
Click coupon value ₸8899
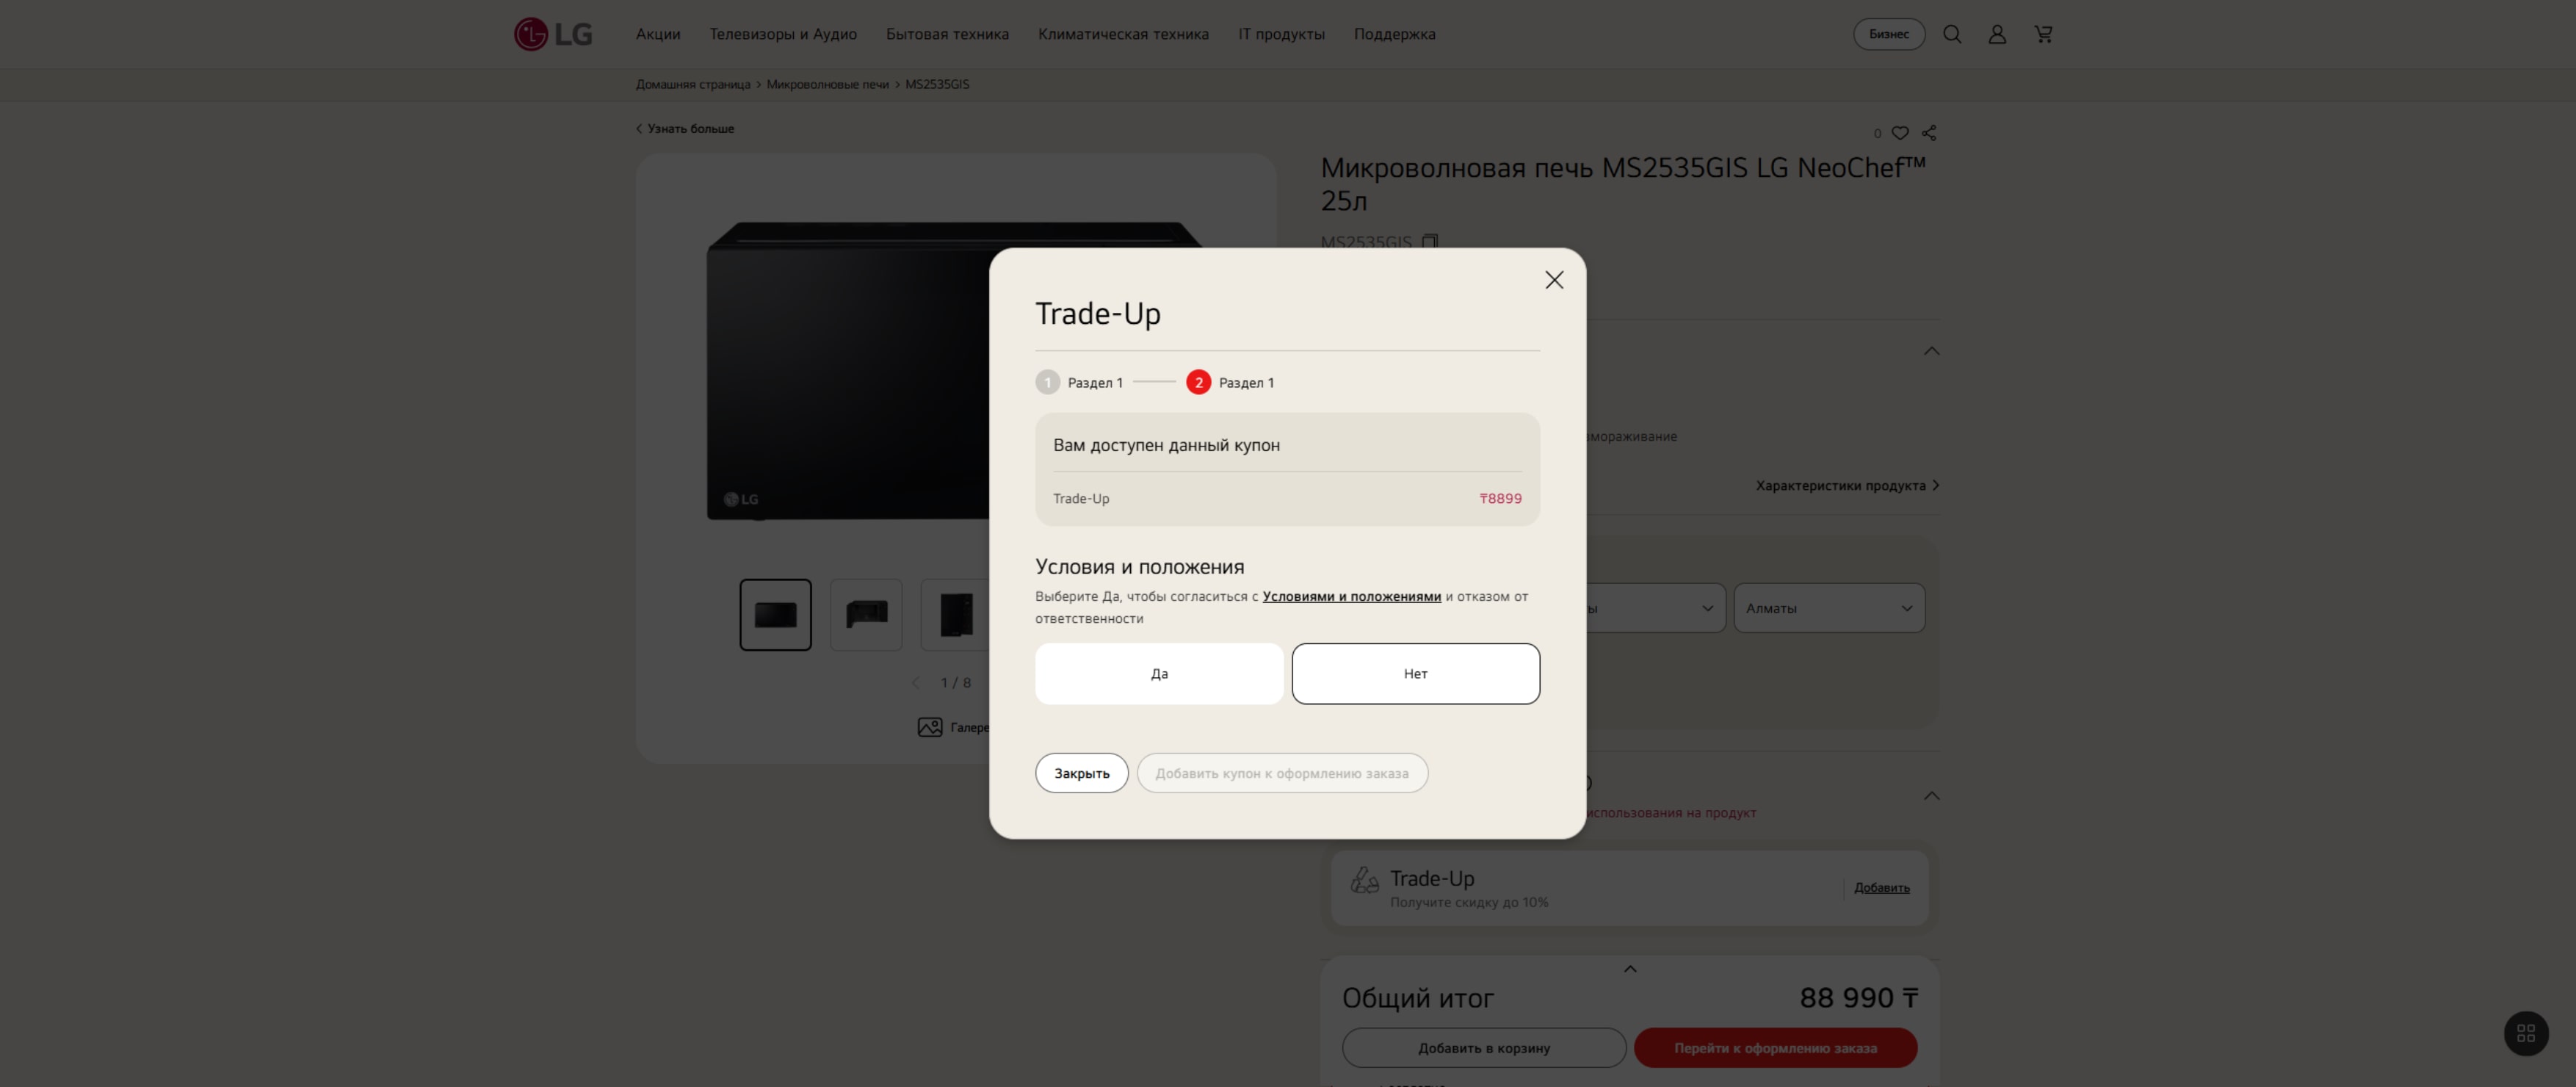pos(1500,499)
